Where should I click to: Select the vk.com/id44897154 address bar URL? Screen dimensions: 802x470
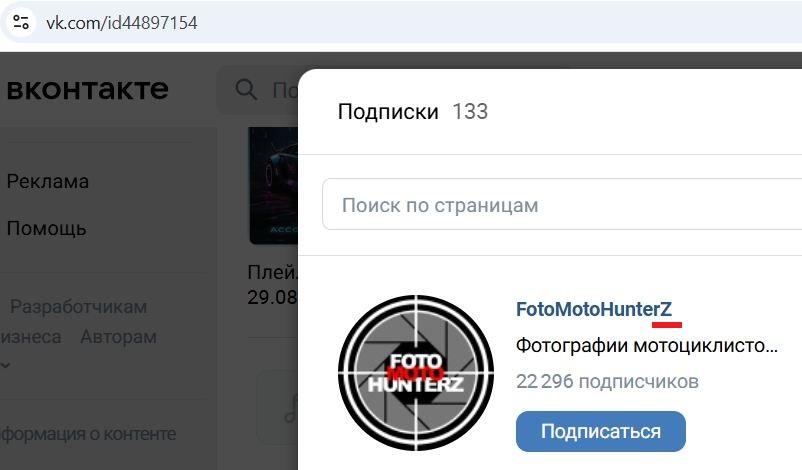(x=122, y=23)
